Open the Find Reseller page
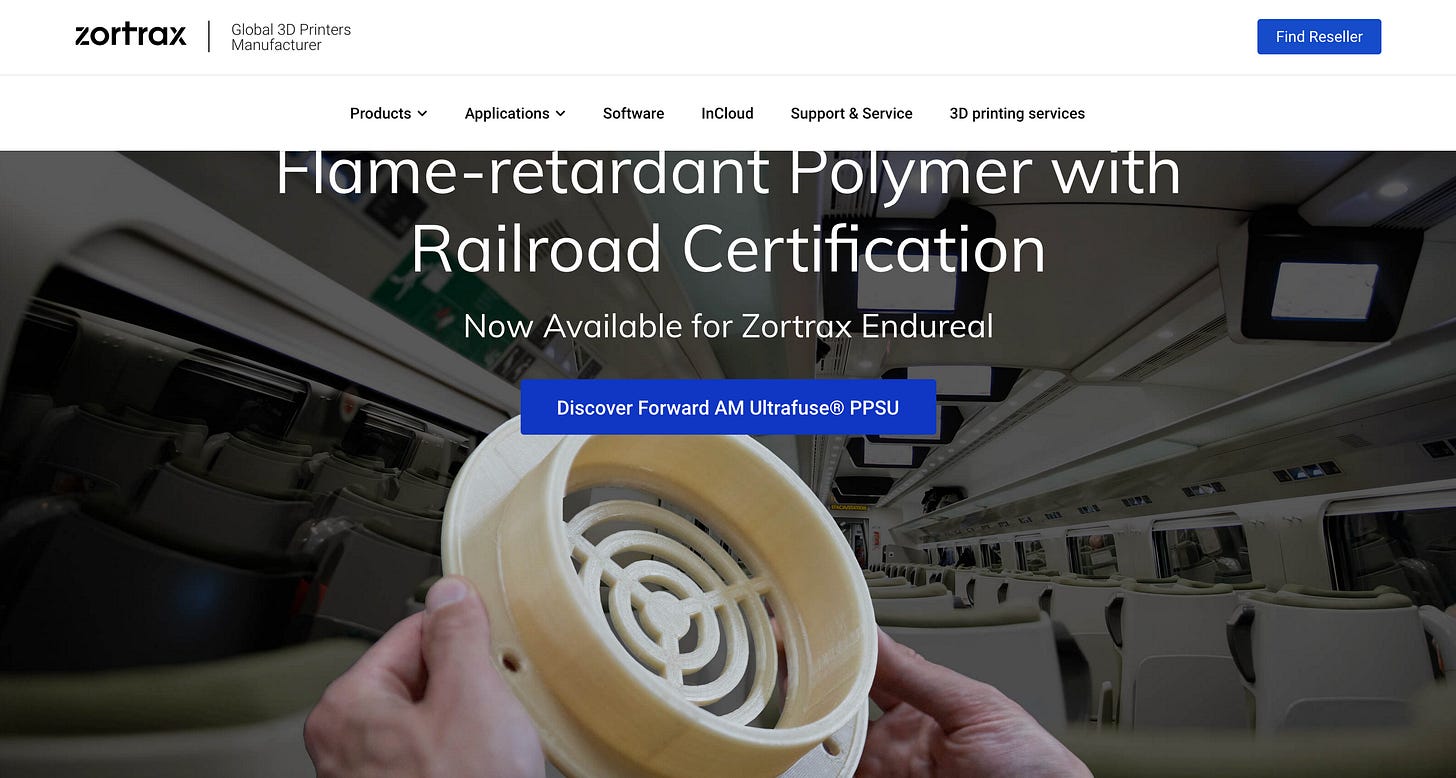 tap(1319, 36)
